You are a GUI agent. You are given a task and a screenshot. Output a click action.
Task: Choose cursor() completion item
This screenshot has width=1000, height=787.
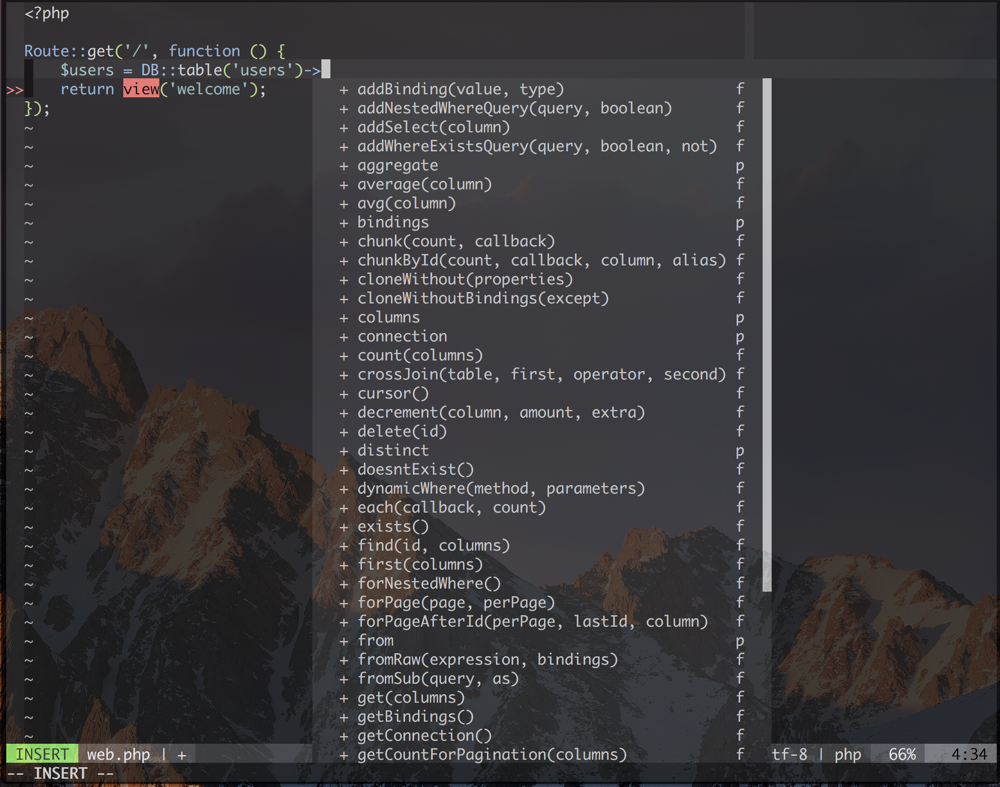542,393
